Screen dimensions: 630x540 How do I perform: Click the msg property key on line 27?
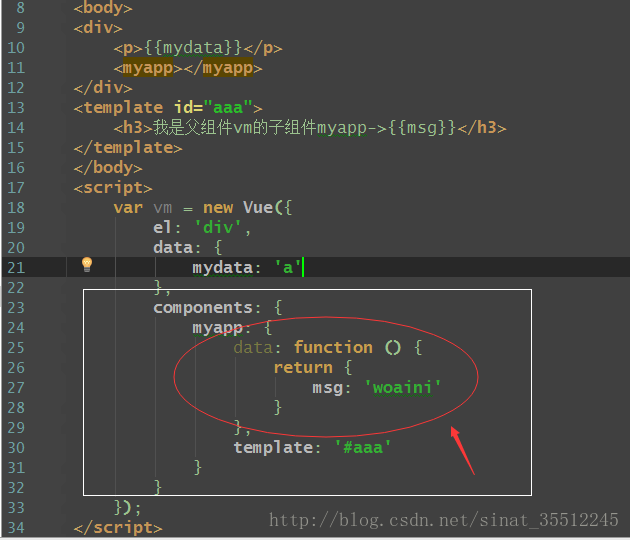327,388
